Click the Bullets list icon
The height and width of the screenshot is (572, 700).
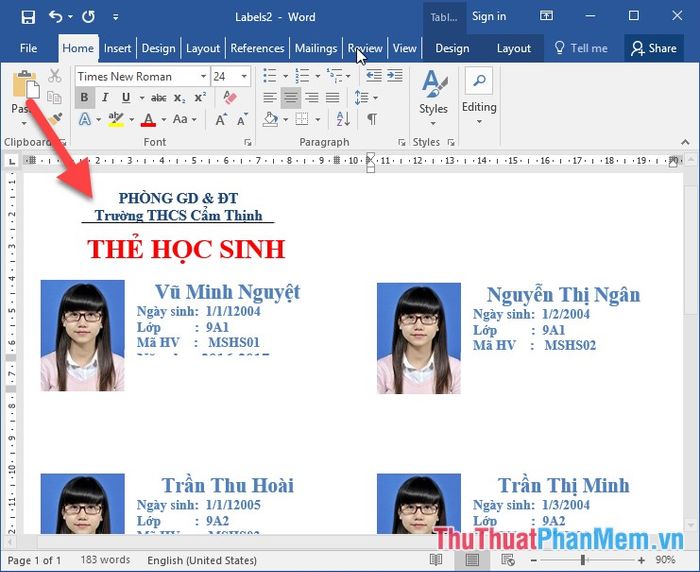pos(270,76)
